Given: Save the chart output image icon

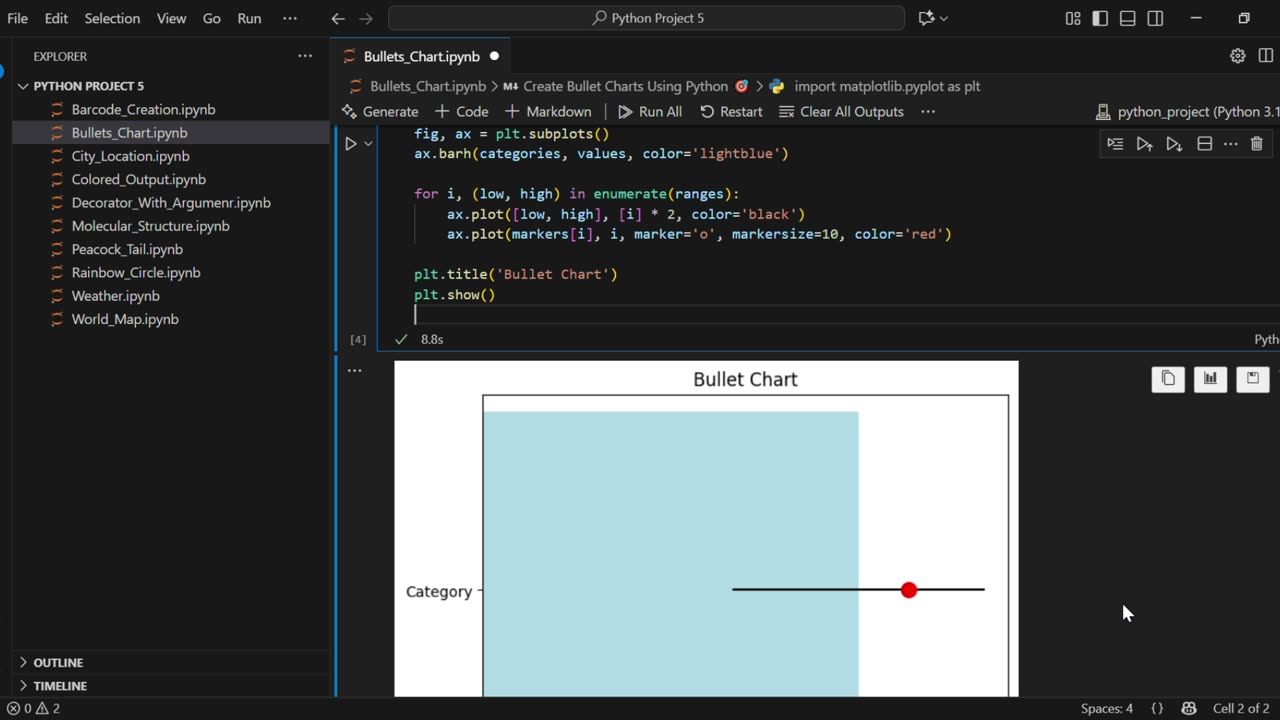Looking at the screenshot, I should [1252, 378].
